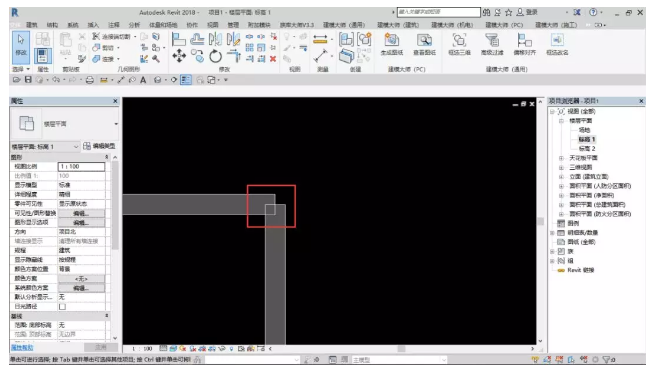This screenshot has width=653, height=371.
Task: Collapse the 视图 (全部) tree node
Action: point(553,112)
